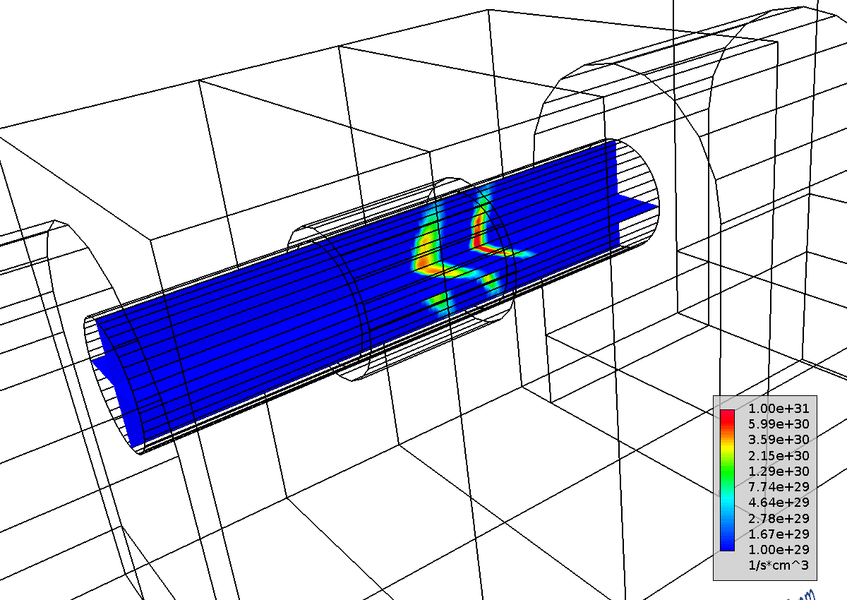
Task: Click the 3.59e+30 legend value
Action: tap(778, 440)
